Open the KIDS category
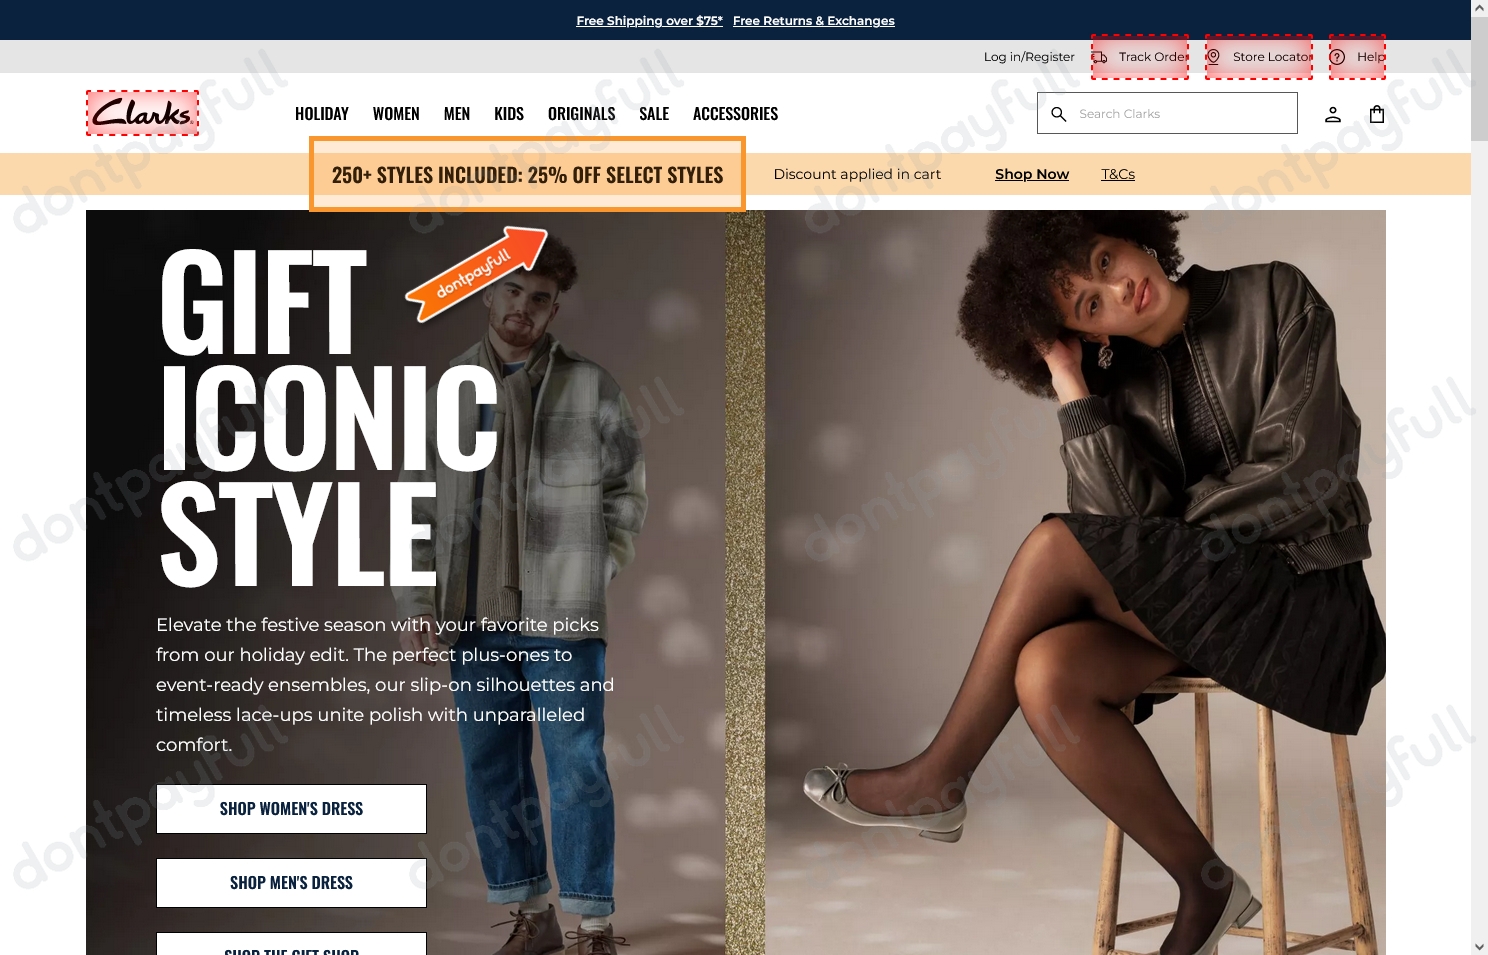The image size is (1488, 955). (508, 113)
